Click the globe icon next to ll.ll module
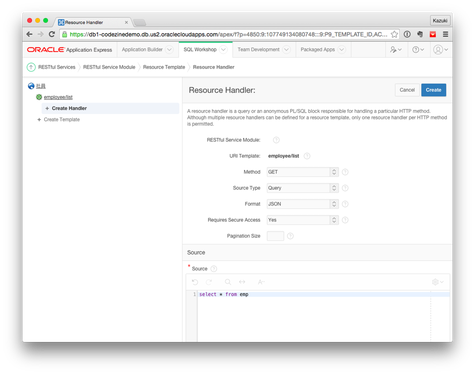The image size is (475, 374). coord(31,86)
